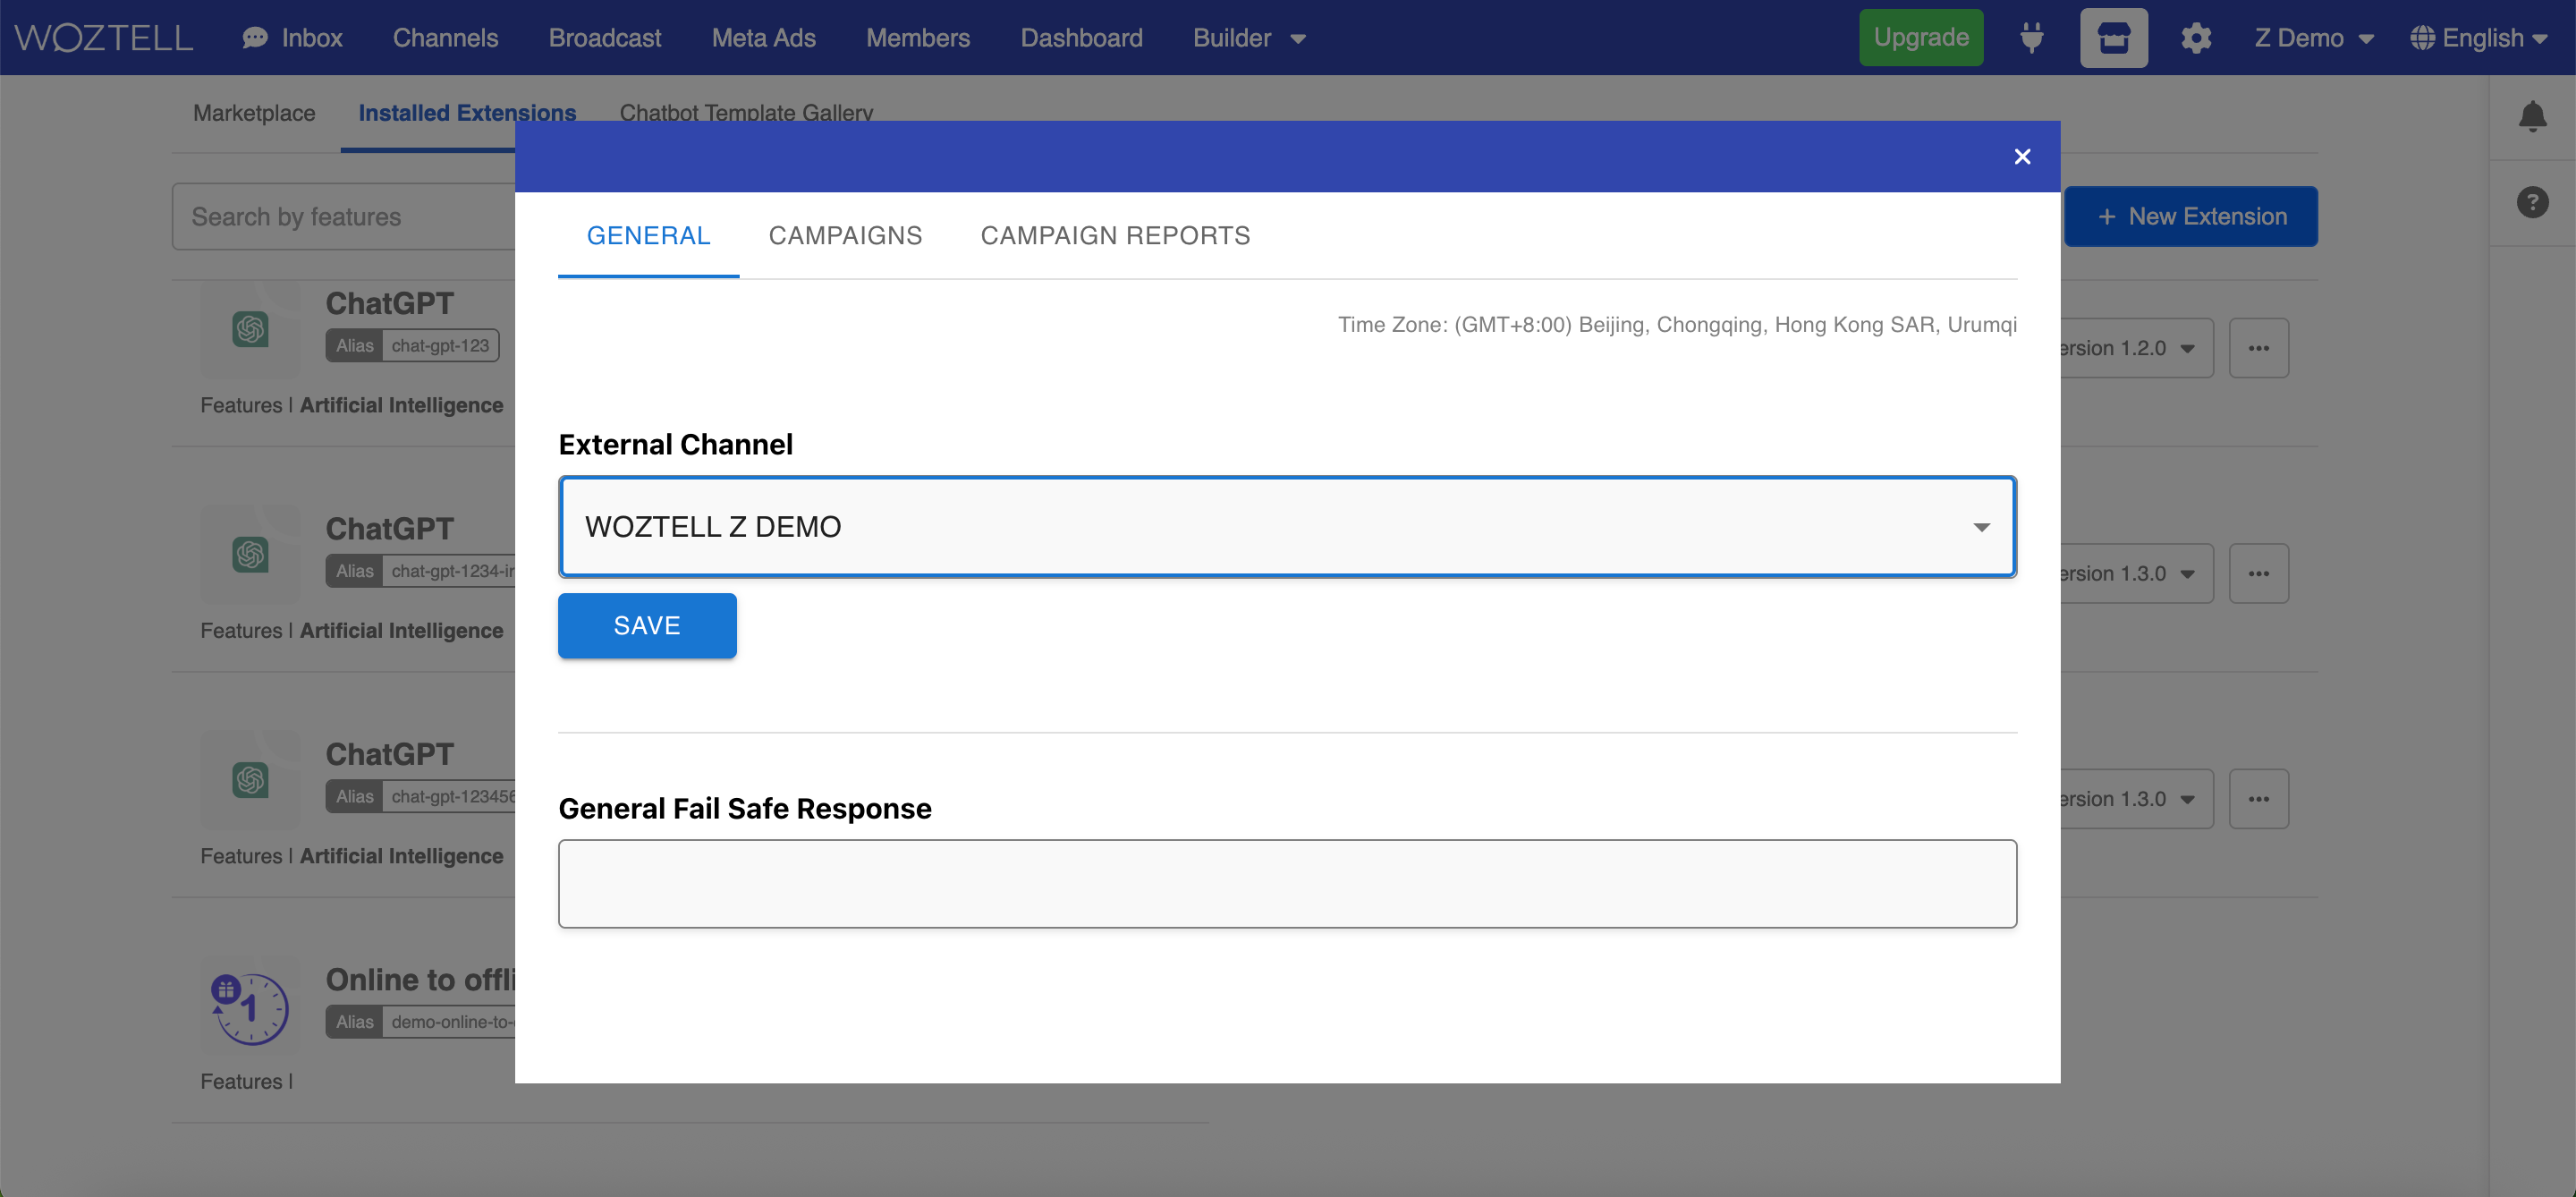Click the chat-gpt-1234 ChatGPT extension icon

click(x=250, y=554)
